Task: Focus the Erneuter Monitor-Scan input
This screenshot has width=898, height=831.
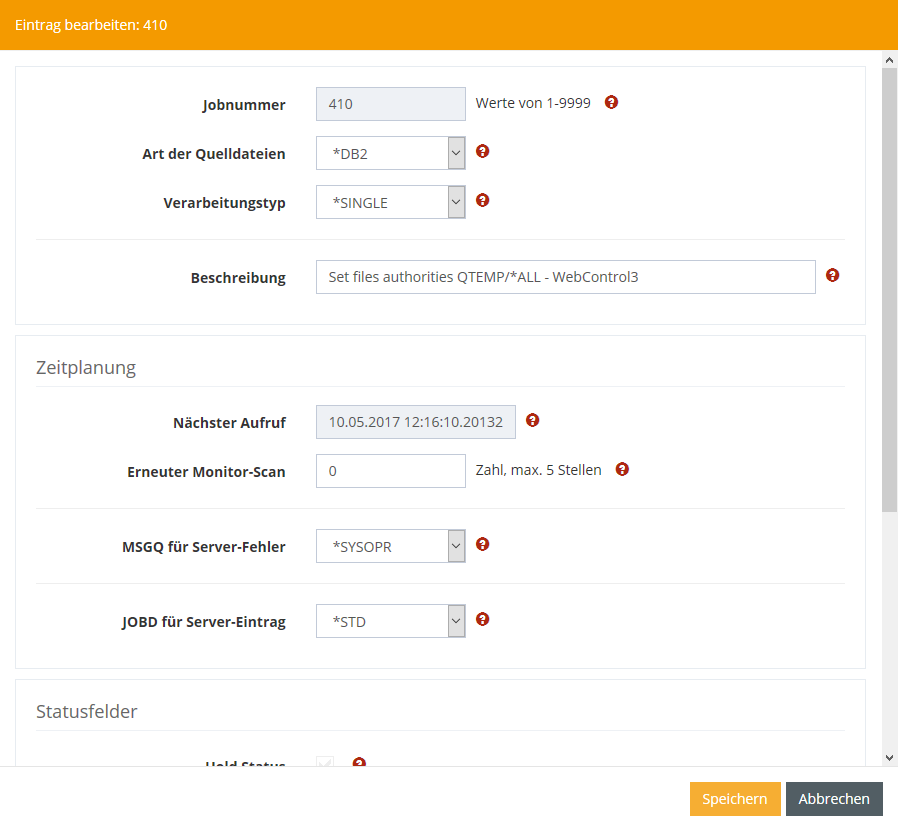Action: 390,471
